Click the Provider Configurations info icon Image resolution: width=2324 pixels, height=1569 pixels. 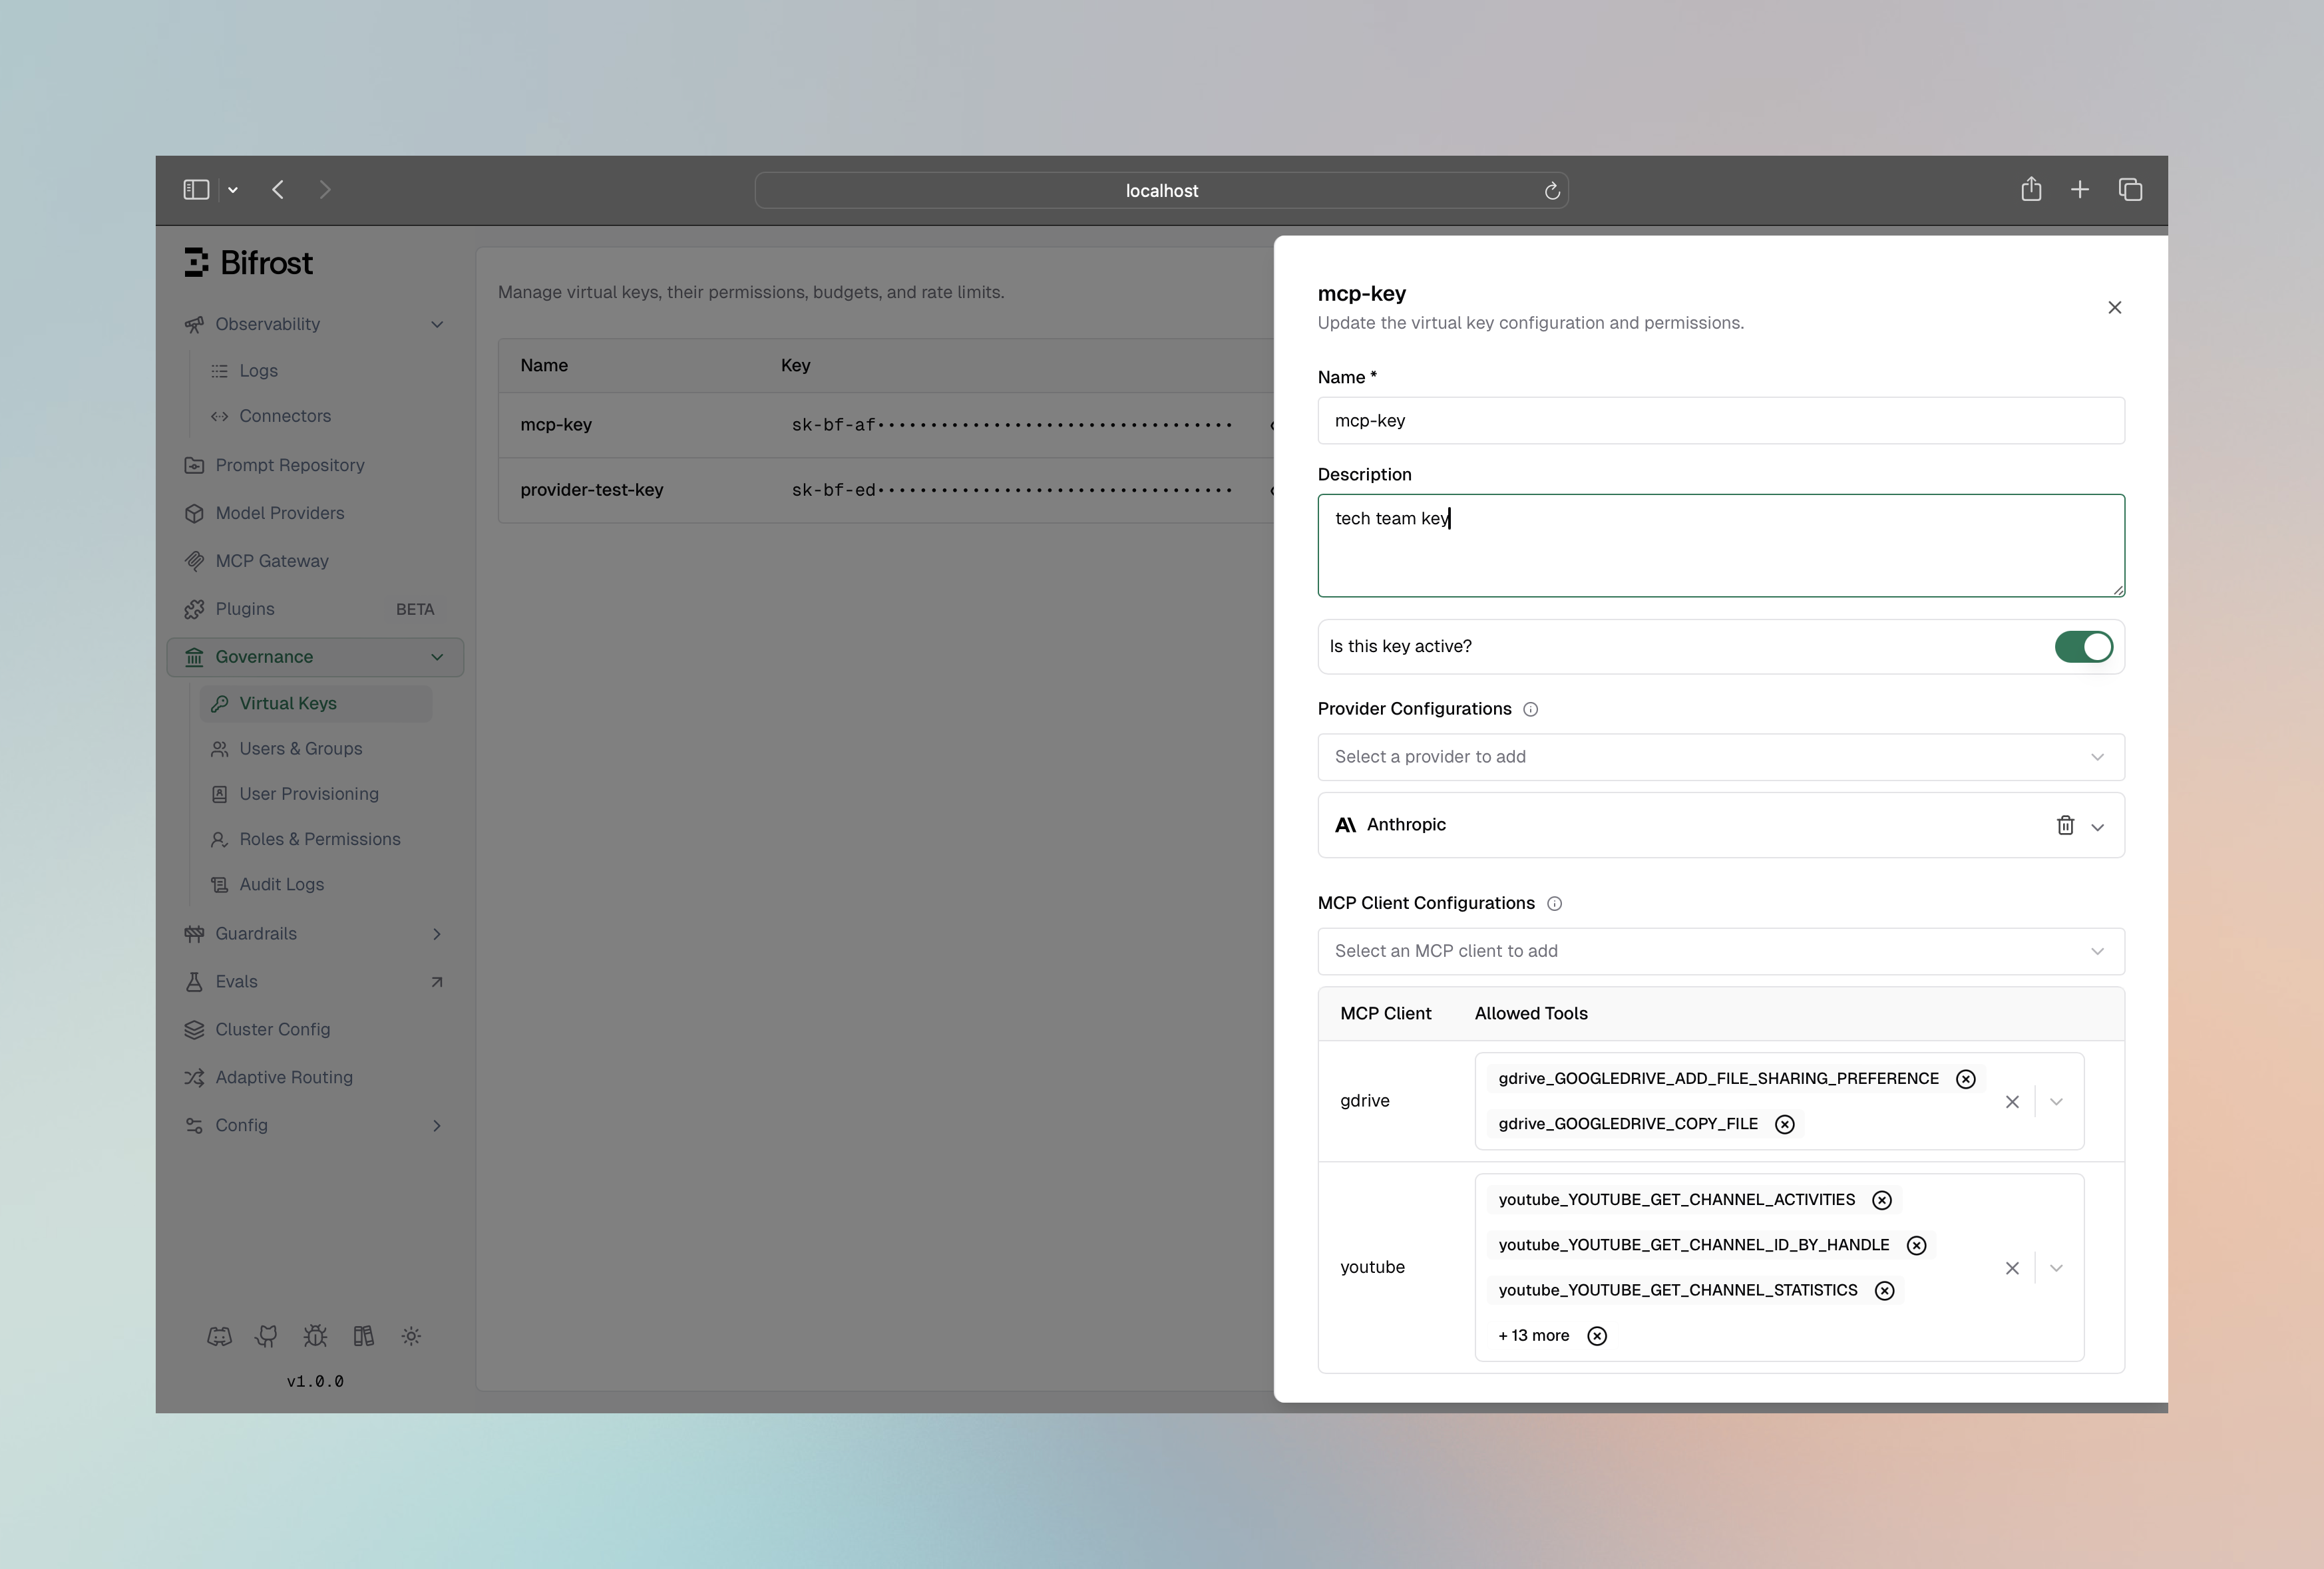pos(1530,709)
